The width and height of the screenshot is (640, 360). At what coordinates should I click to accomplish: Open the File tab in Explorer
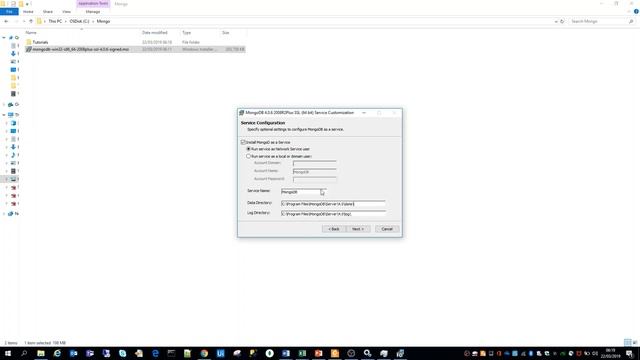tap(9, 12)
